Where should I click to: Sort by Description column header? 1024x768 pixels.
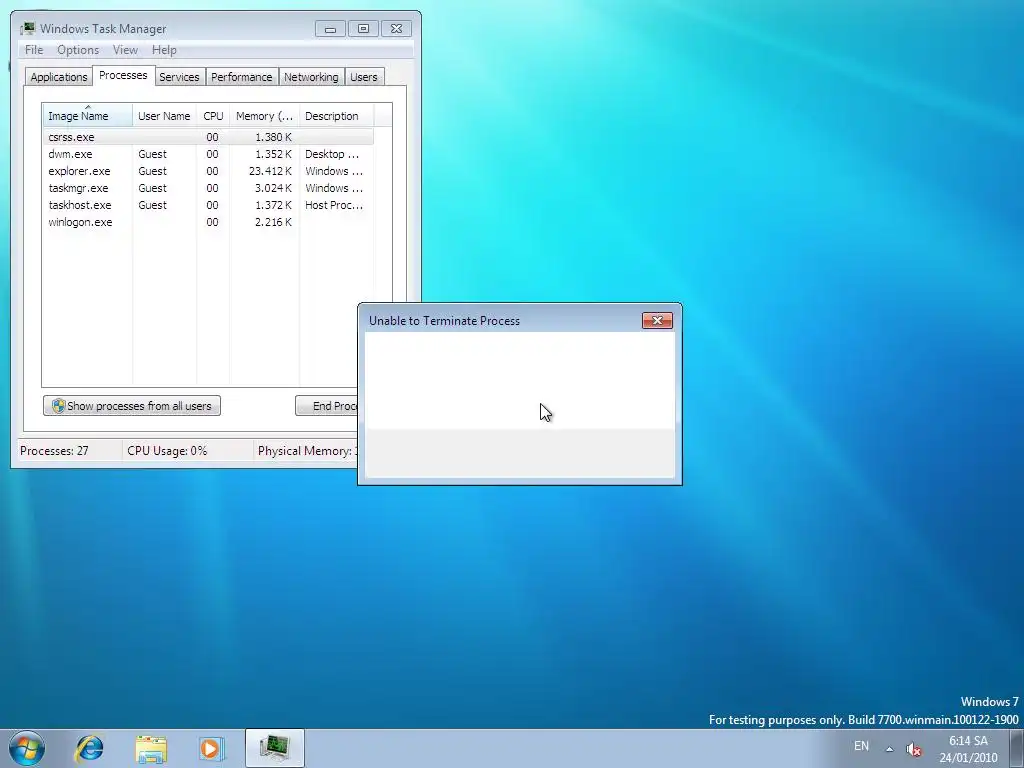pyautogui.click(x=336, y=116)
